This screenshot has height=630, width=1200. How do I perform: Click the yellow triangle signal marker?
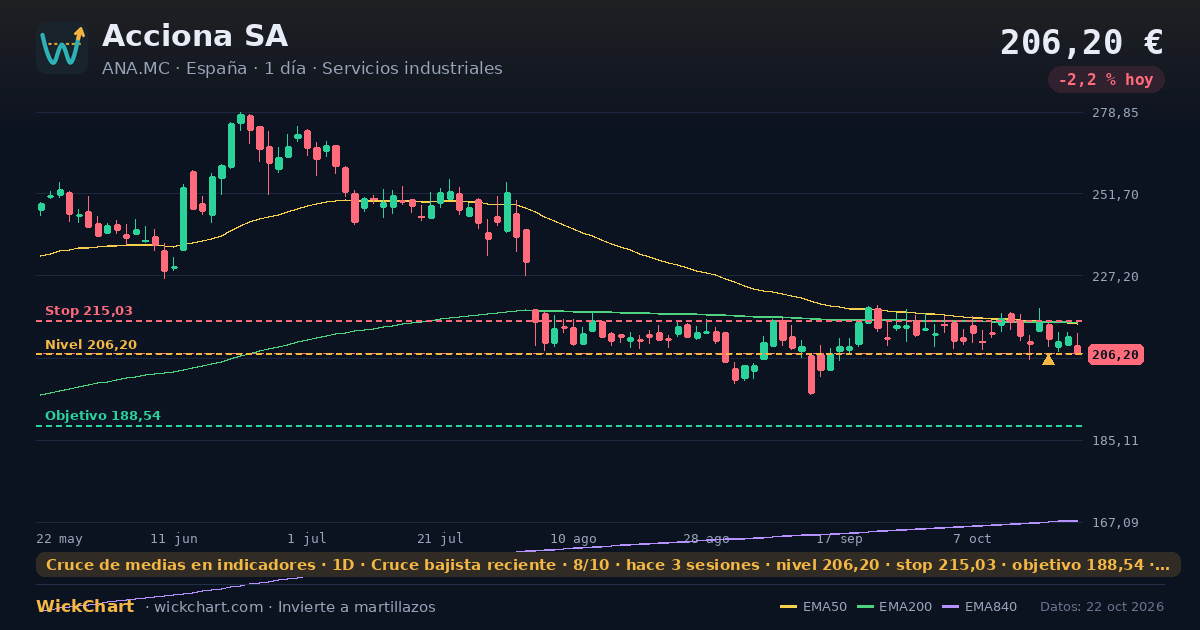(1048, 359)
